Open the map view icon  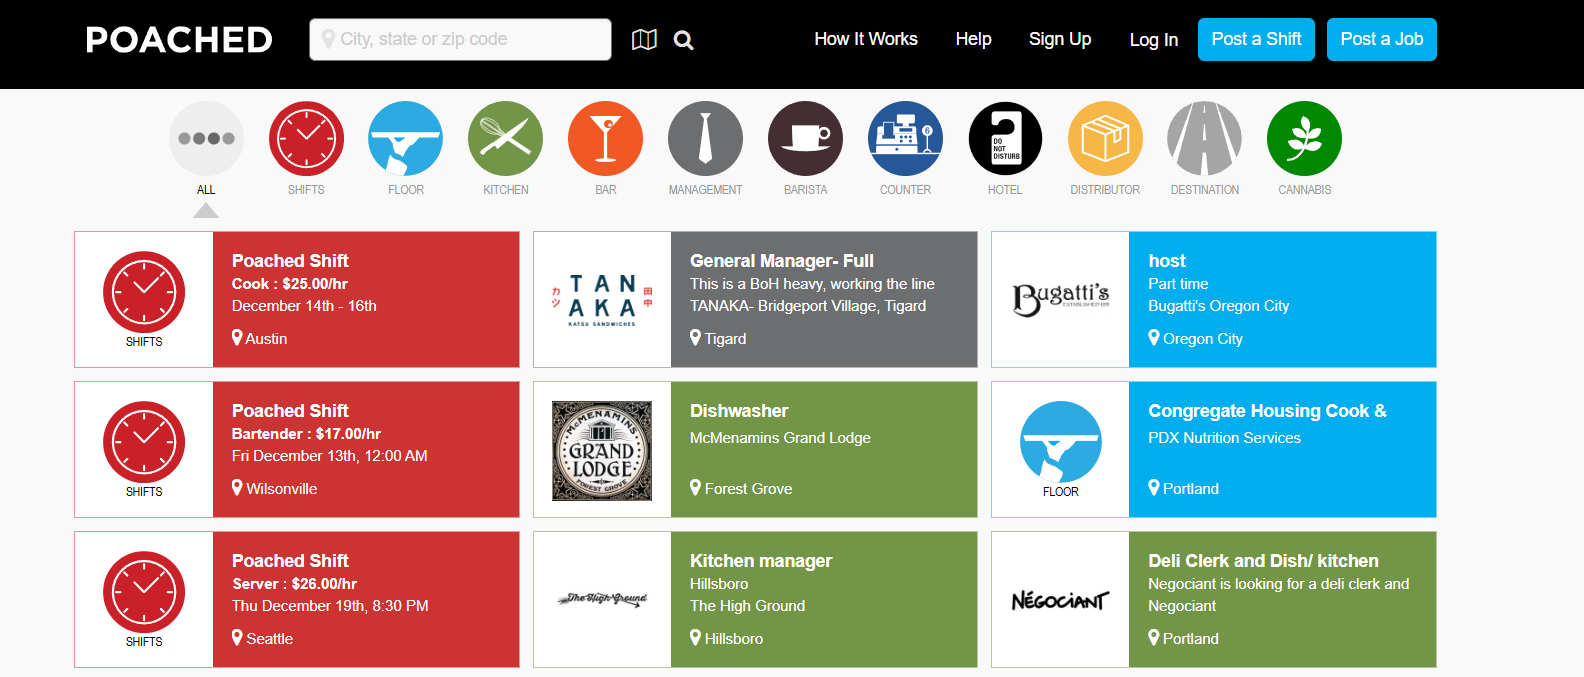645,39
